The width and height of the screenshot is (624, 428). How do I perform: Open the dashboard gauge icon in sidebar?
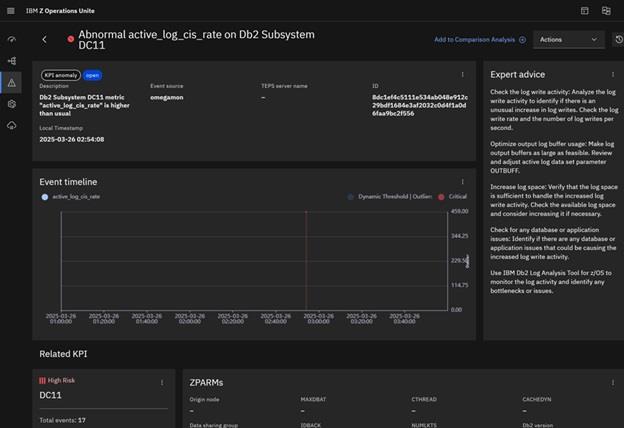pyautogui.click(x=11, y=39)
